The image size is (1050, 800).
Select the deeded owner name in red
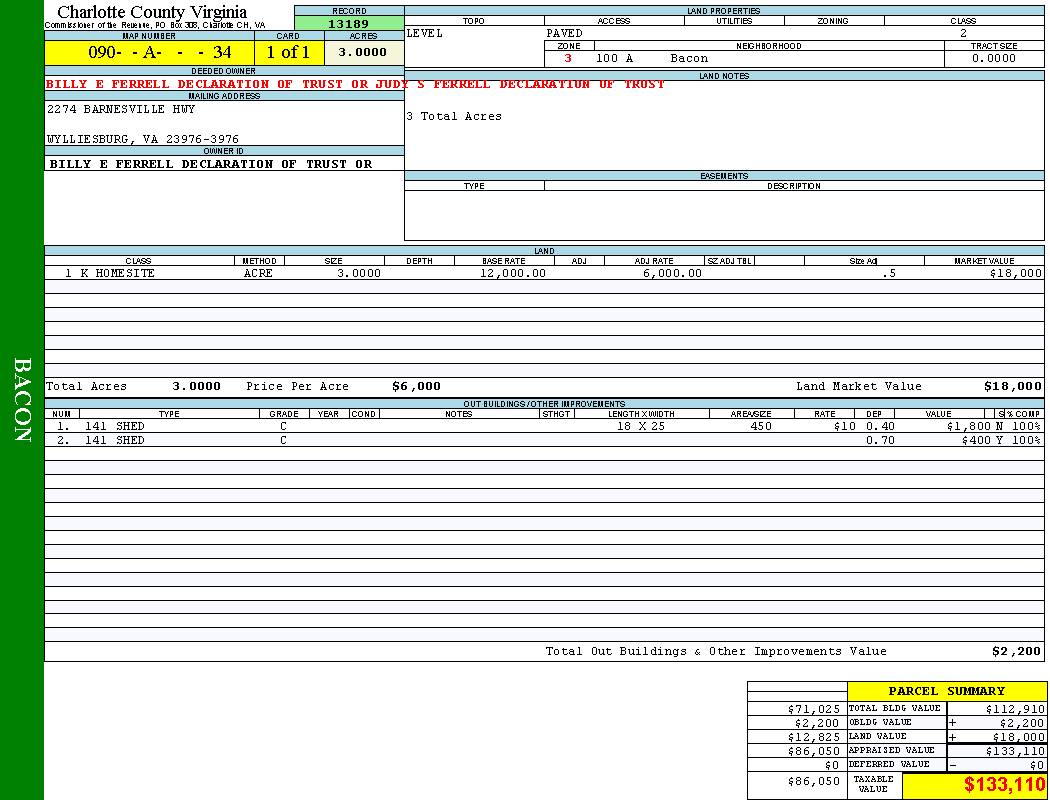(x=355, y=84)
